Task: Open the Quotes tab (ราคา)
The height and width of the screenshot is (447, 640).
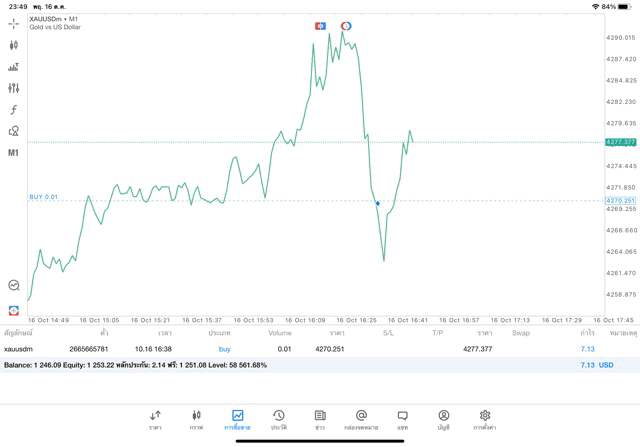Action: [155, 419]
